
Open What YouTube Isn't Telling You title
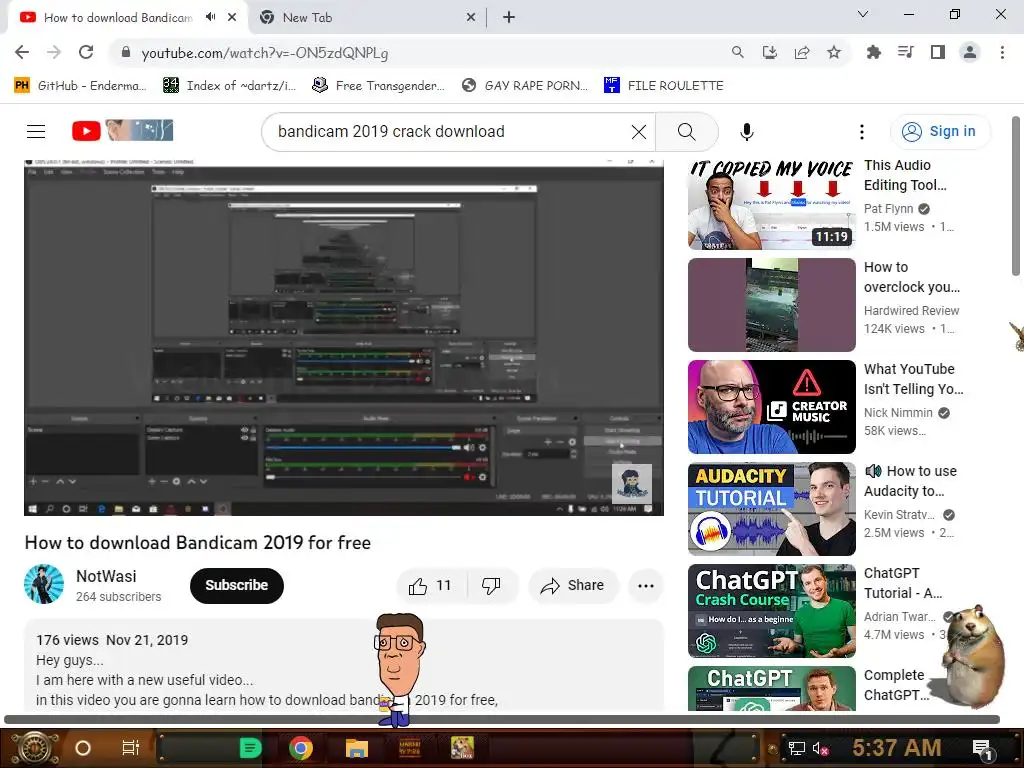coord(913,379)
